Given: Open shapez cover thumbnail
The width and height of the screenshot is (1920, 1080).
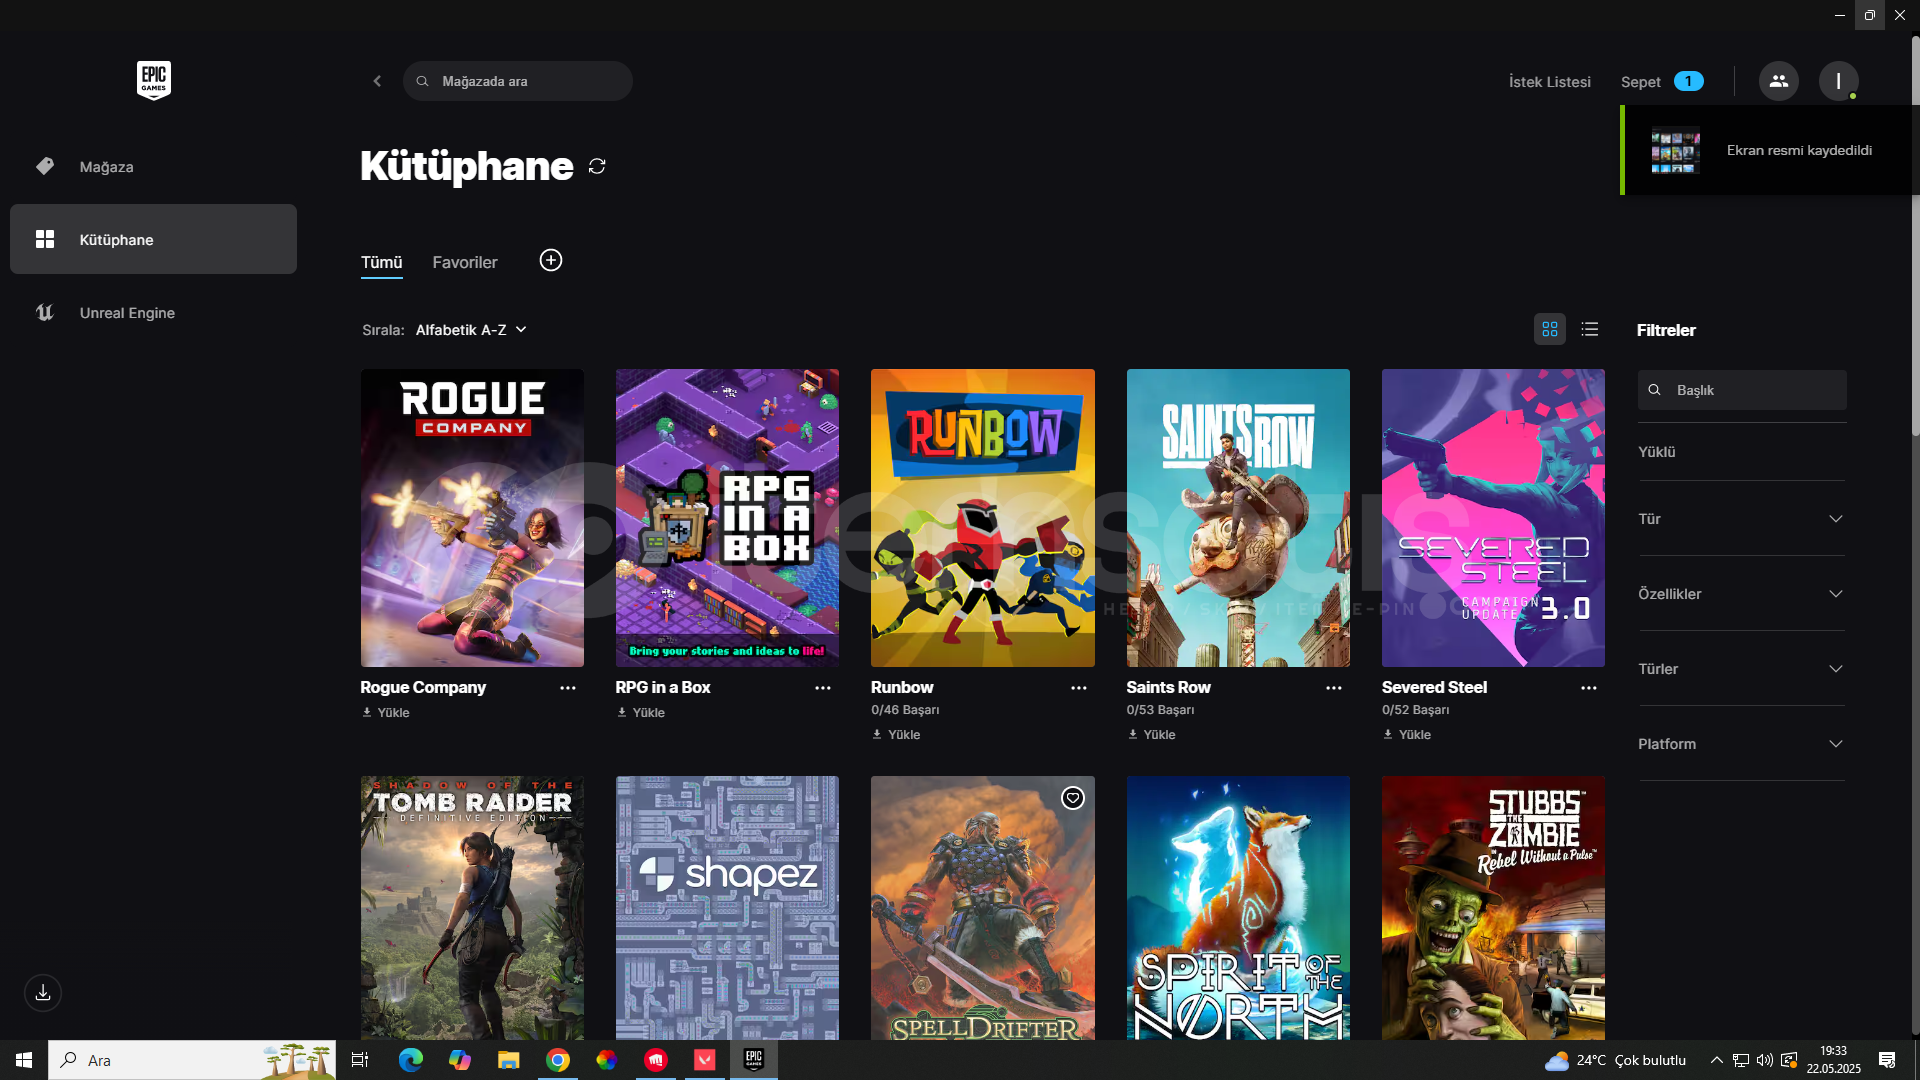Looking at the screenshot, I should (727, 908).
